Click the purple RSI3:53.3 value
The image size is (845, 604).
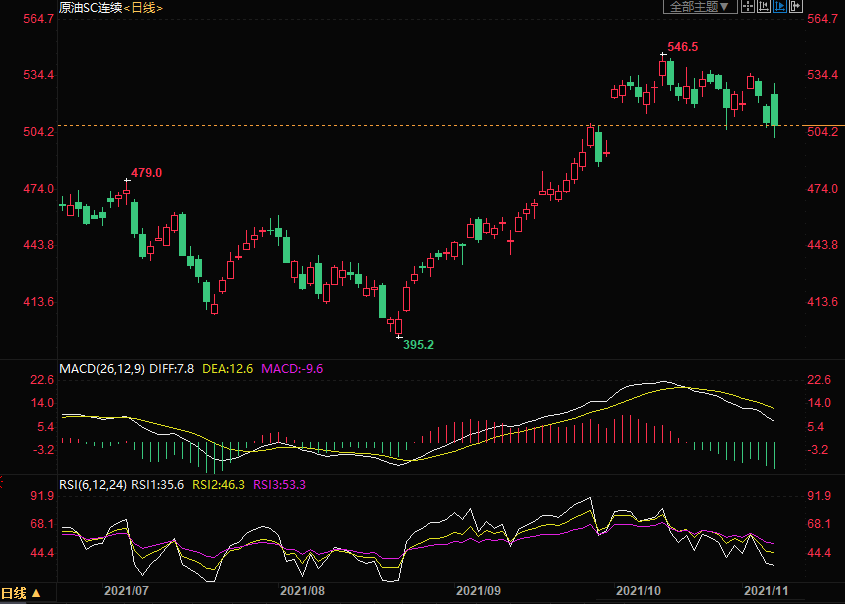coord(279,484)
